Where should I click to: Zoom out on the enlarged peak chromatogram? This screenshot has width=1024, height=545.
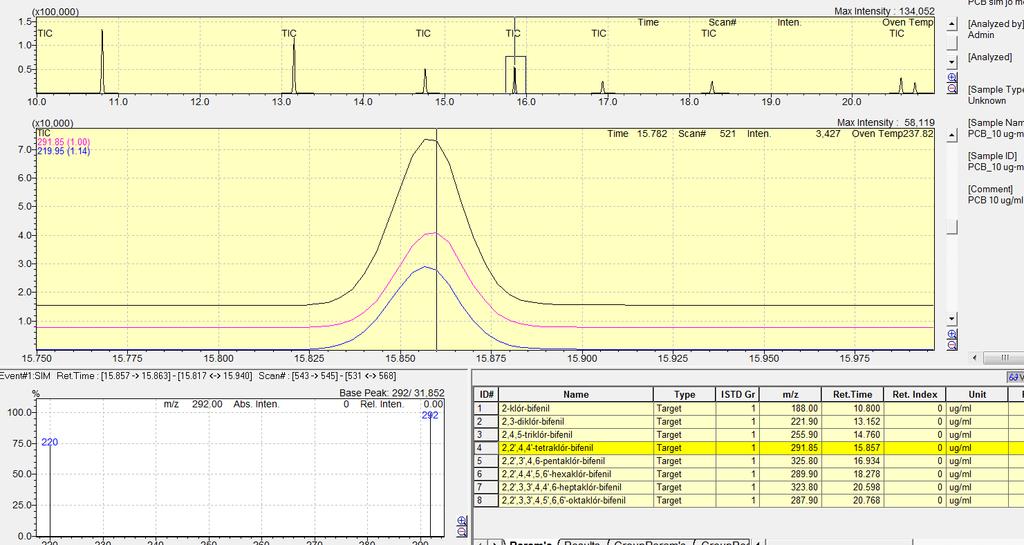[x=952, y=345]
